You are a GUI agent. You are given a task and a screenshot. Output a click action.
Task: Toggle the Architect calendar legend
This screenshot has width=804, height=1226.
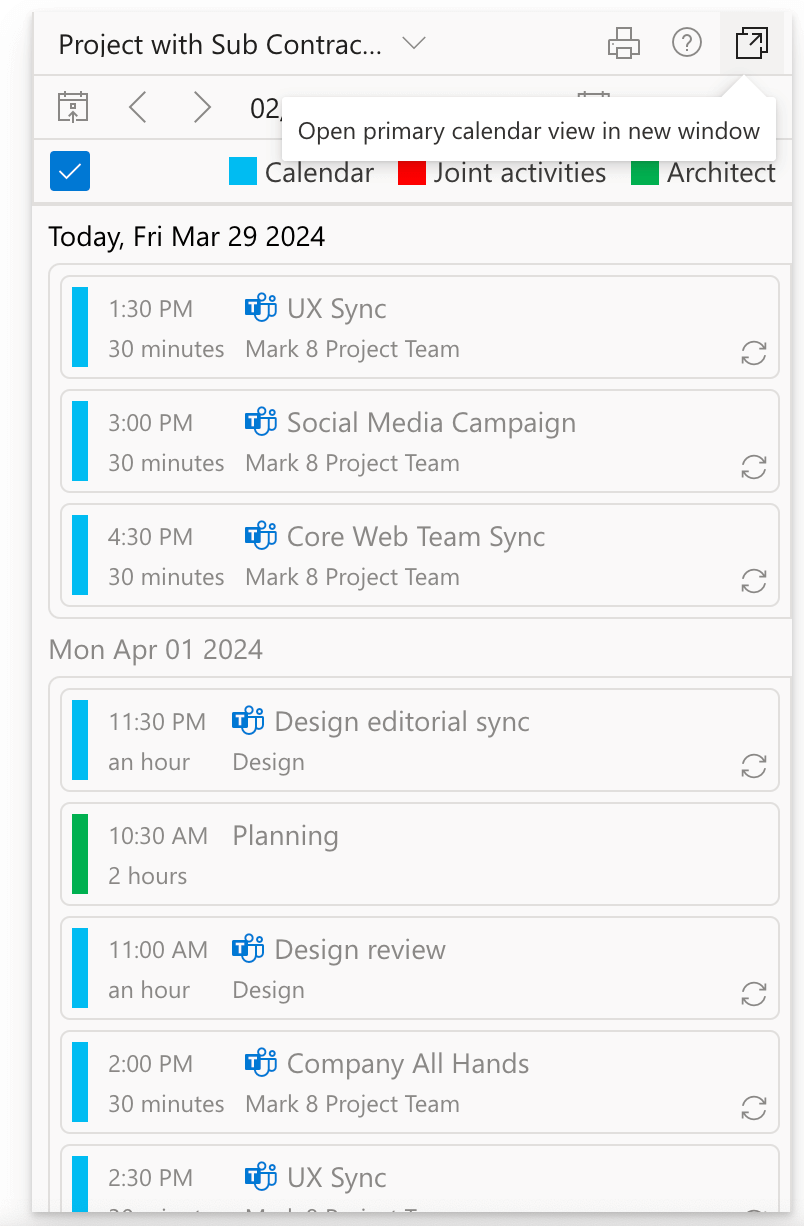pyautogui.click(x=703, y=173)
